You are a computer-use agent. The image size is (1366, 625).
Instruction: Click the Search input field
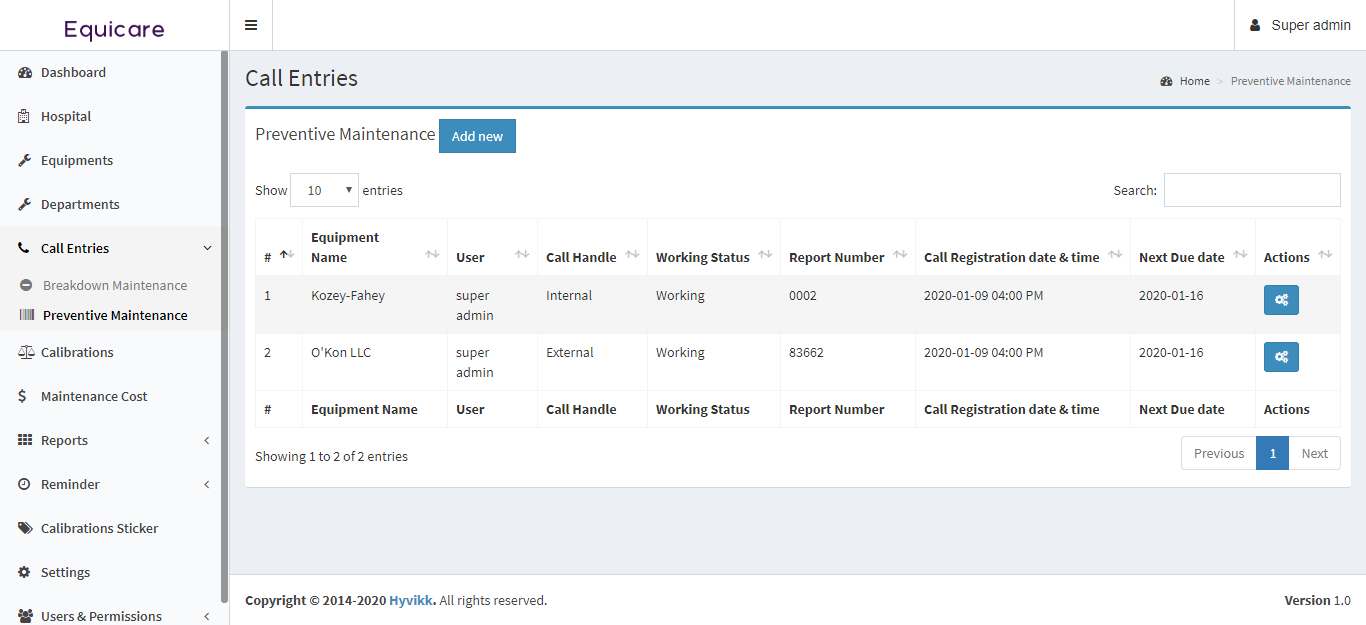click(x=1251, y=189)
